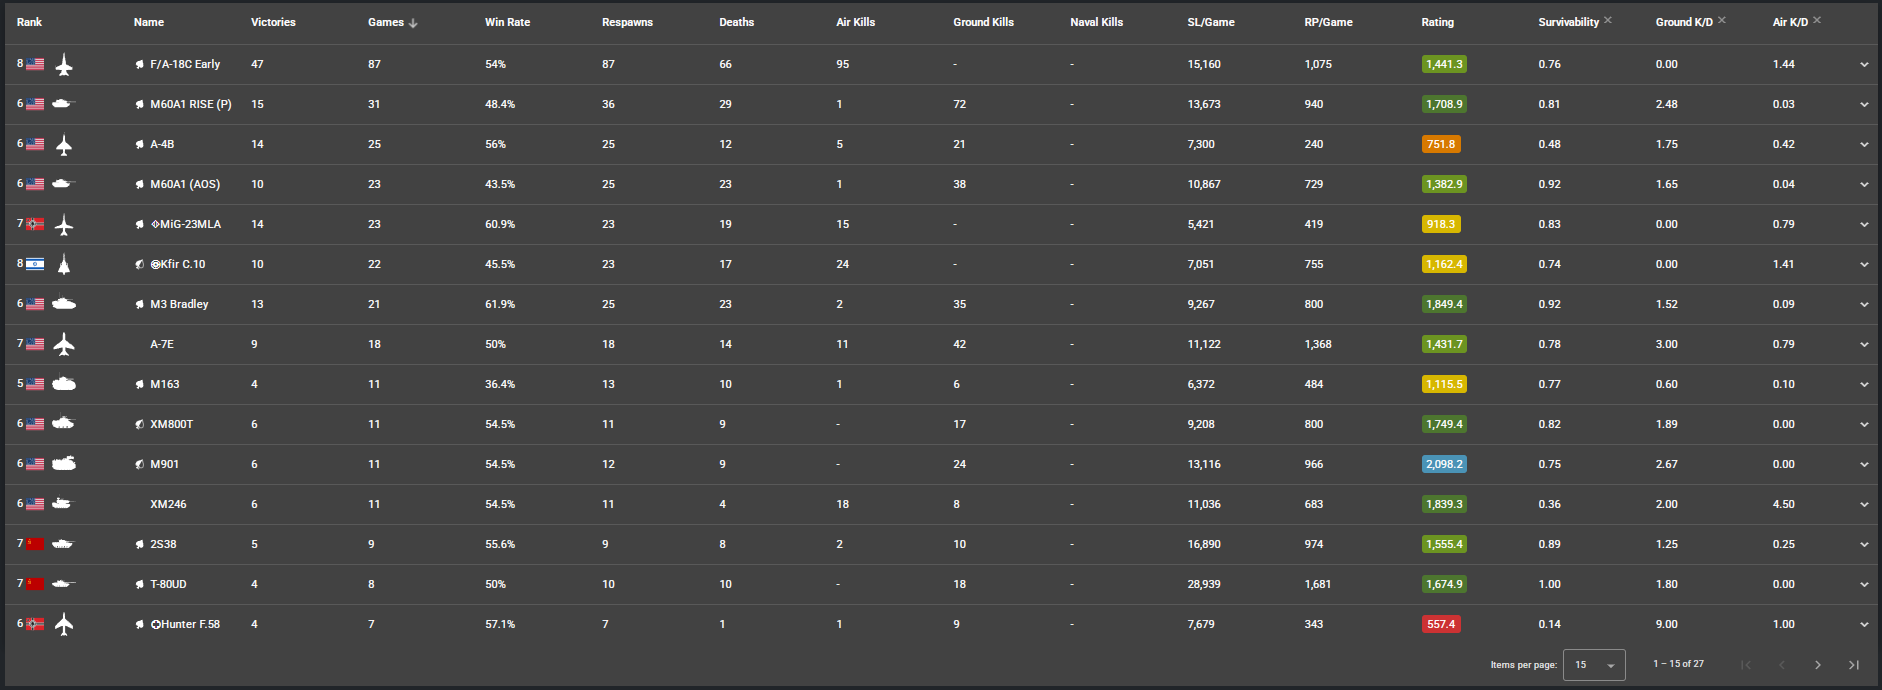The width and height of the screenshot is (1882, 690).
Task: Sort table by Name column
Action: pos(149,22)
